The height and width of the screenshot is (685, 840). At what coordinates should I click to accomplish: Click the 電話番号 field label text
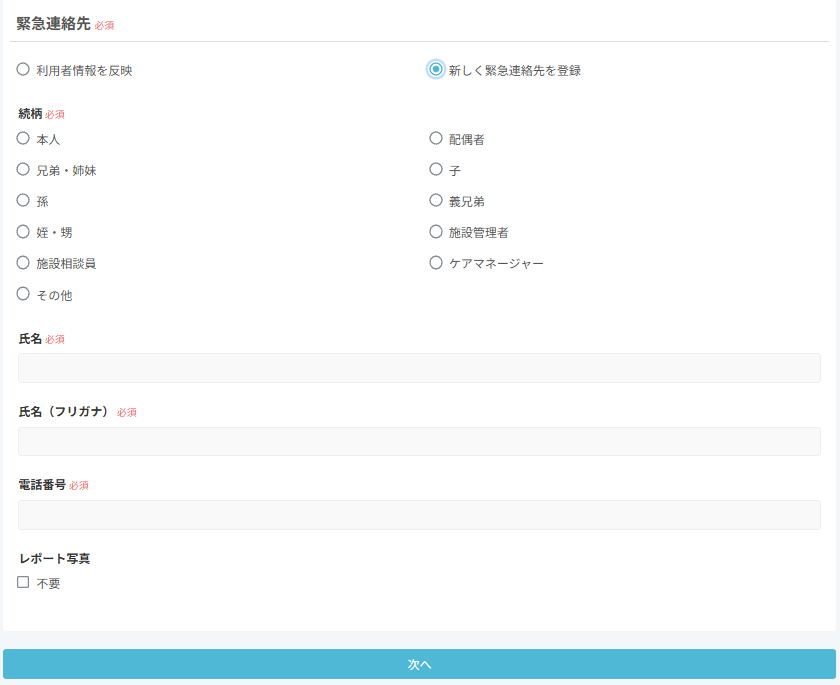42,485
